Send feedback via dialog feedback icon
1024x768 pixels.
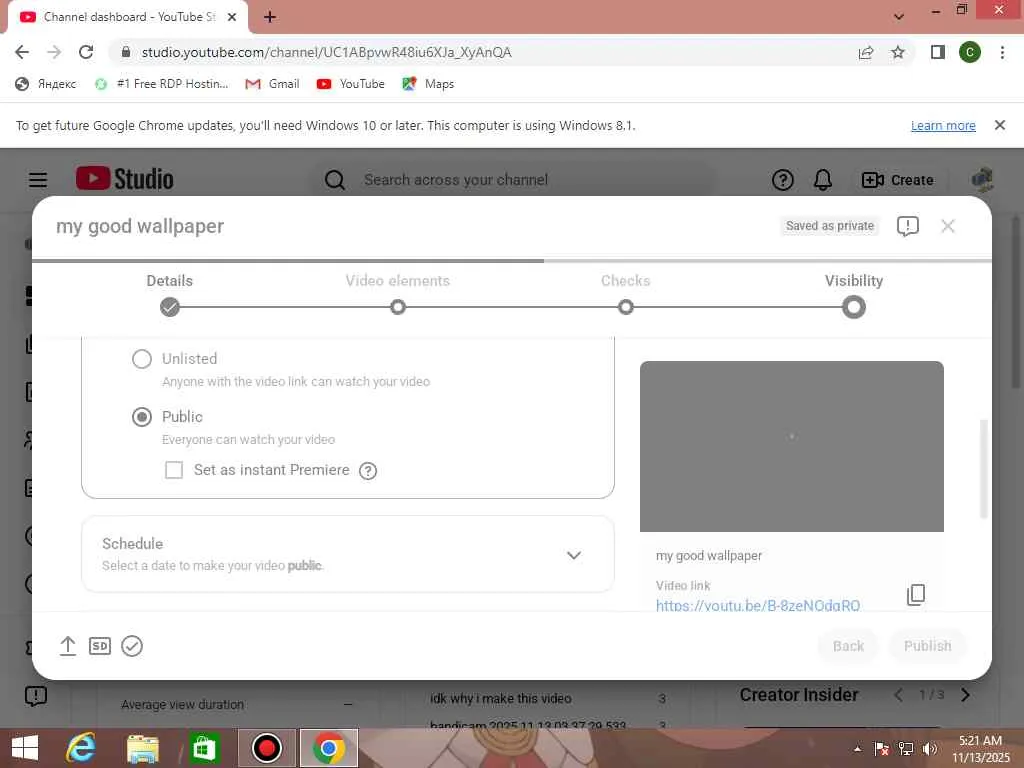tap(908, 226)
